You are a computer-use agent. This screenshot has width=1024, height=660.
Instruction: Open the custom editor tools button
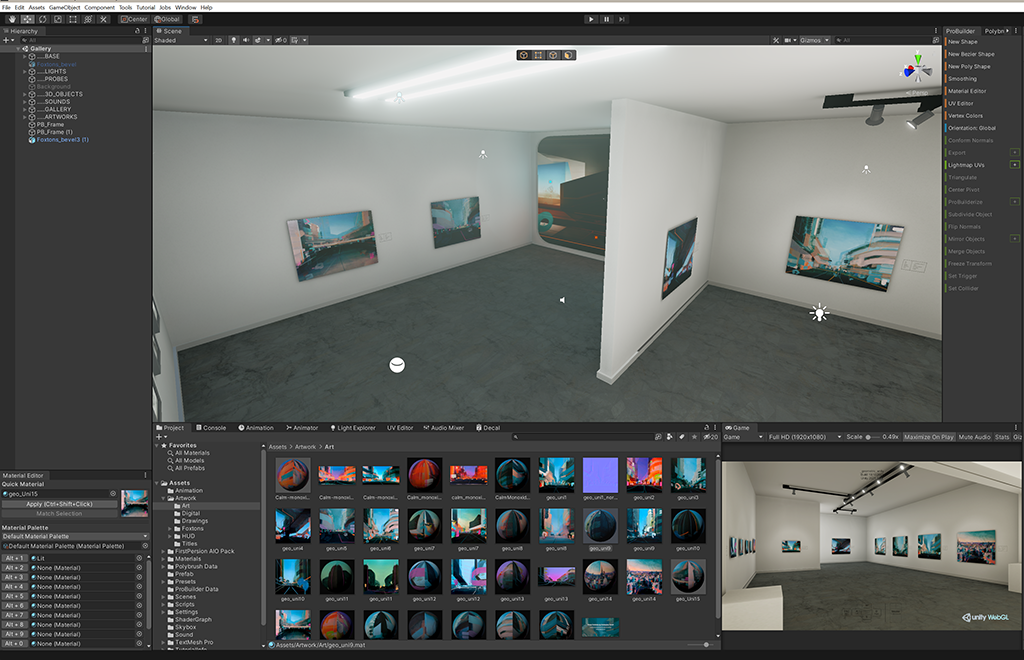coord(103,20)
